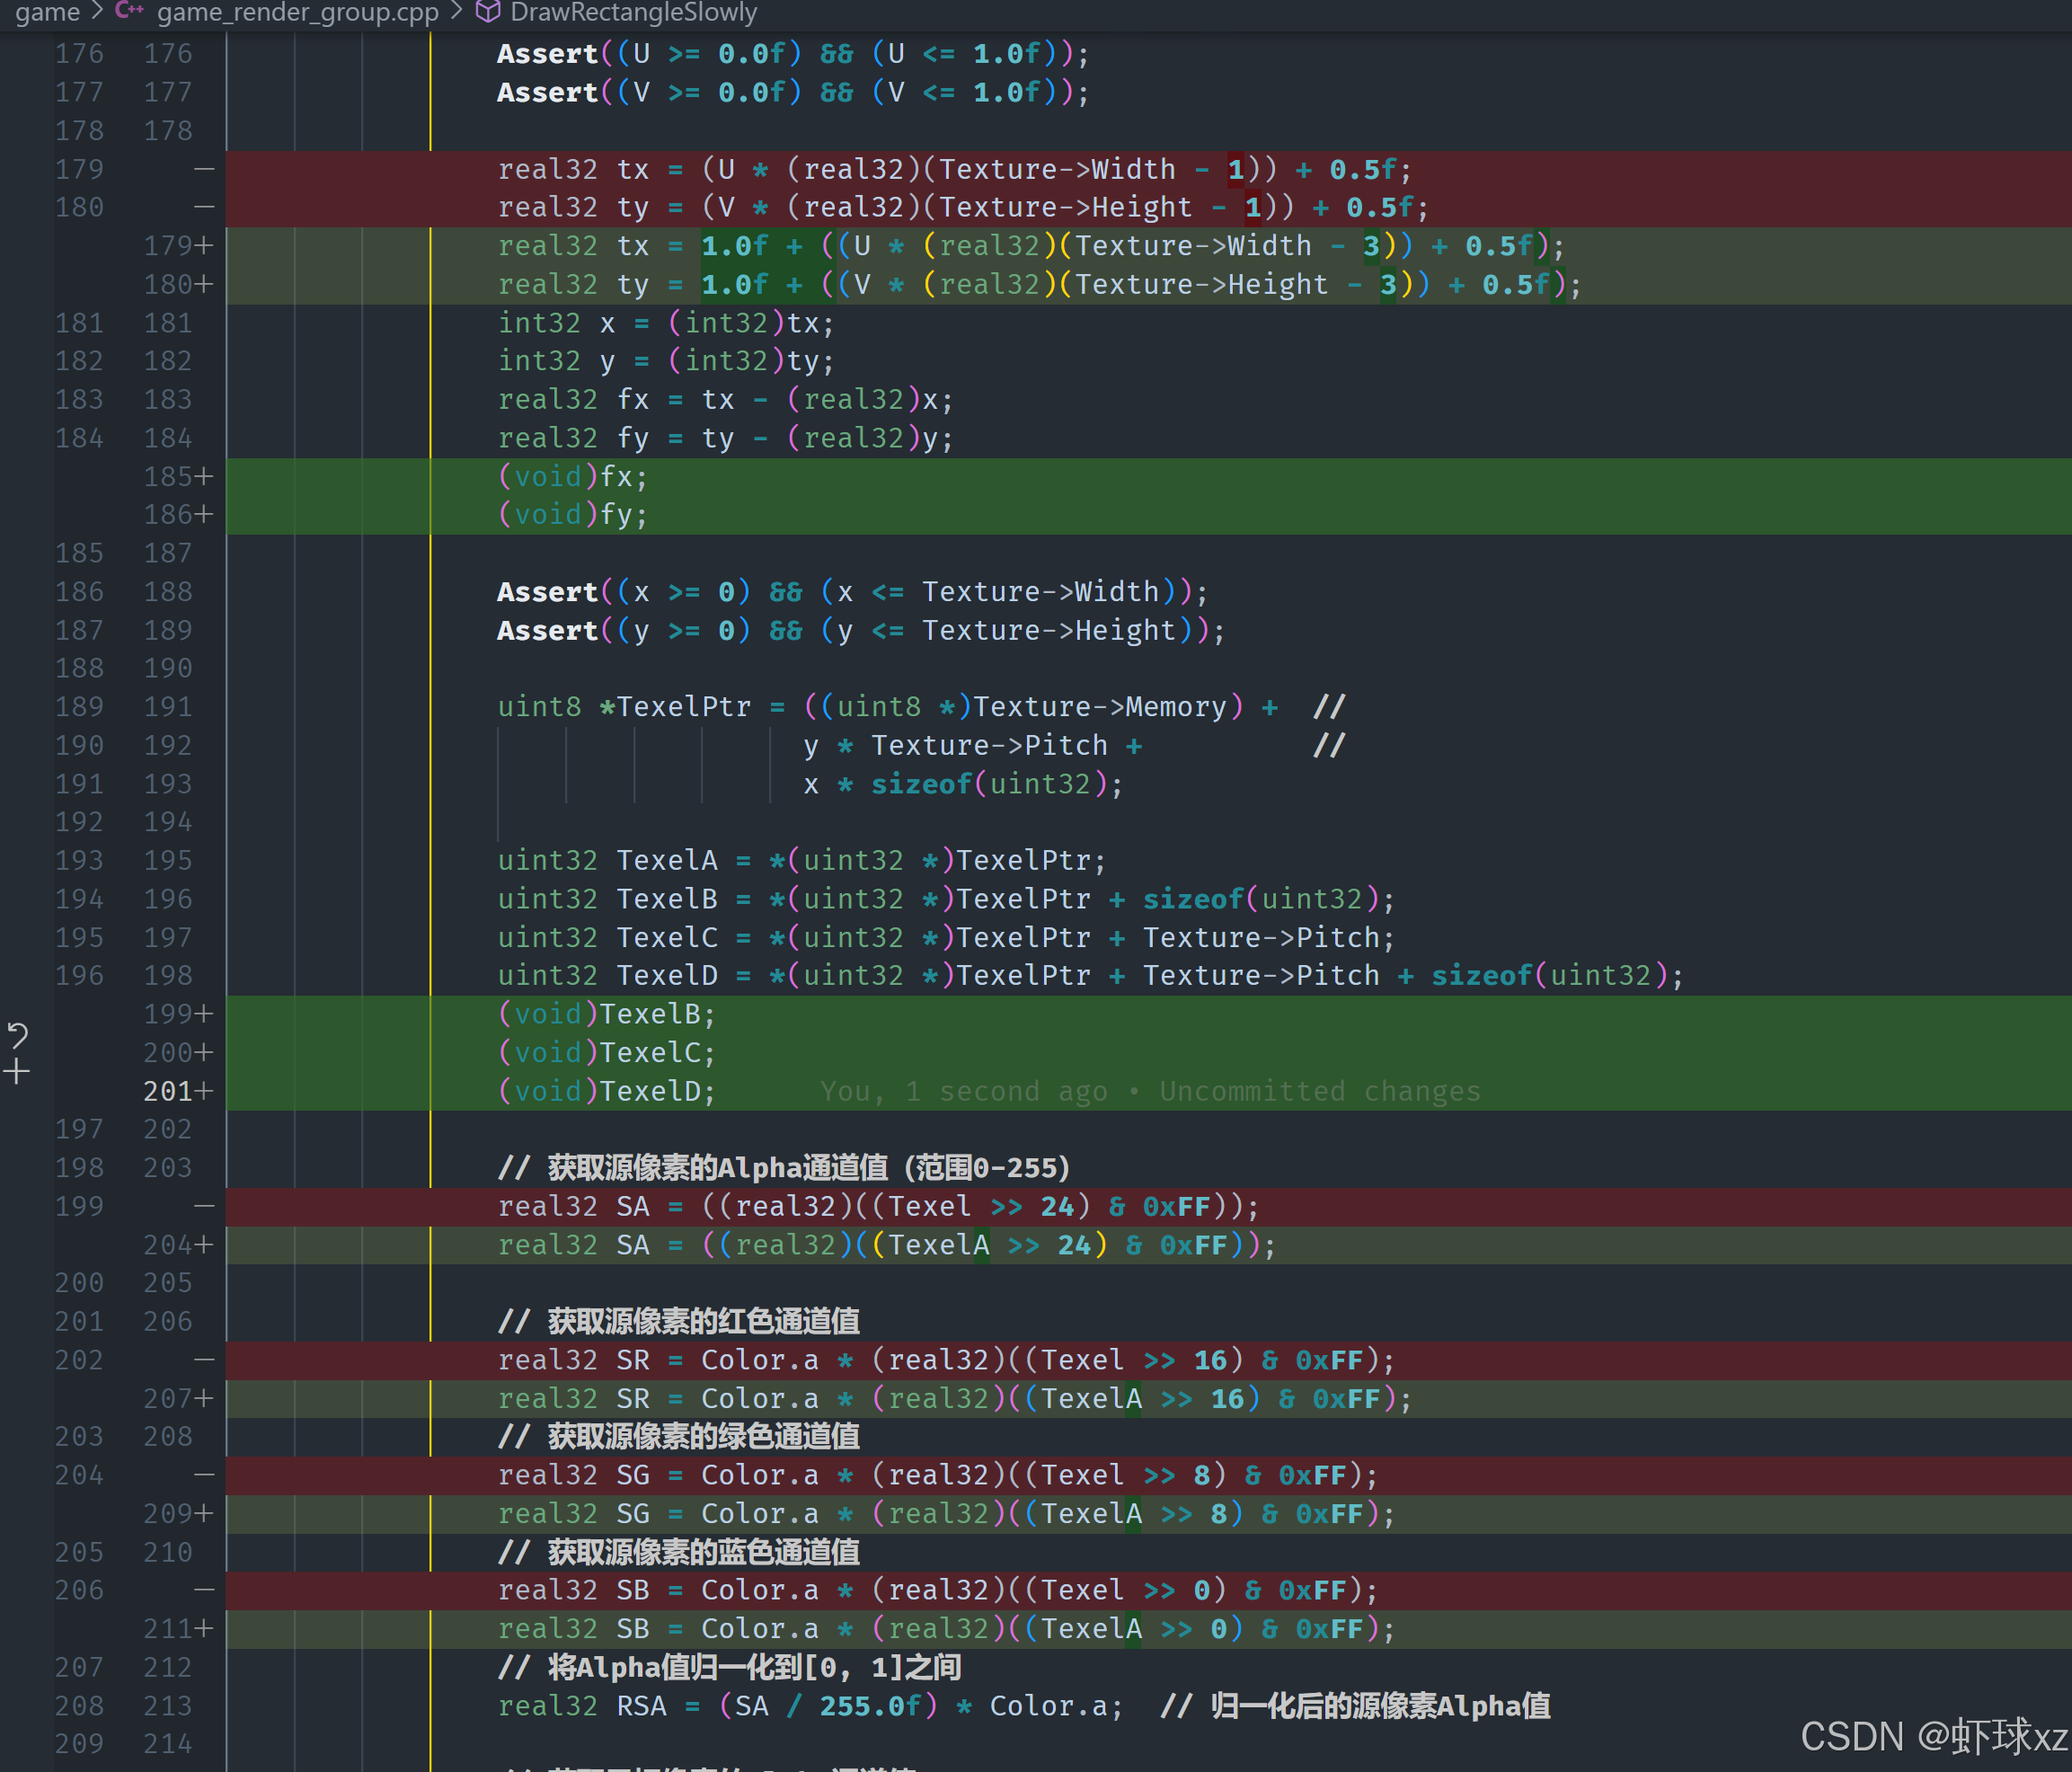This screenshot has height=1772, width=2072.
Task: Click the added '(void)TexelB;' line
Action: [607, 1014]
